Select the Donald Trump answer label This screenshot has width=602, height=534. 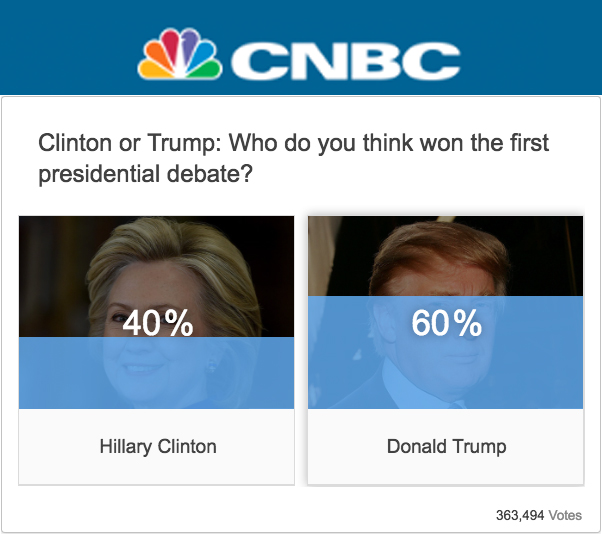(447, 446)
